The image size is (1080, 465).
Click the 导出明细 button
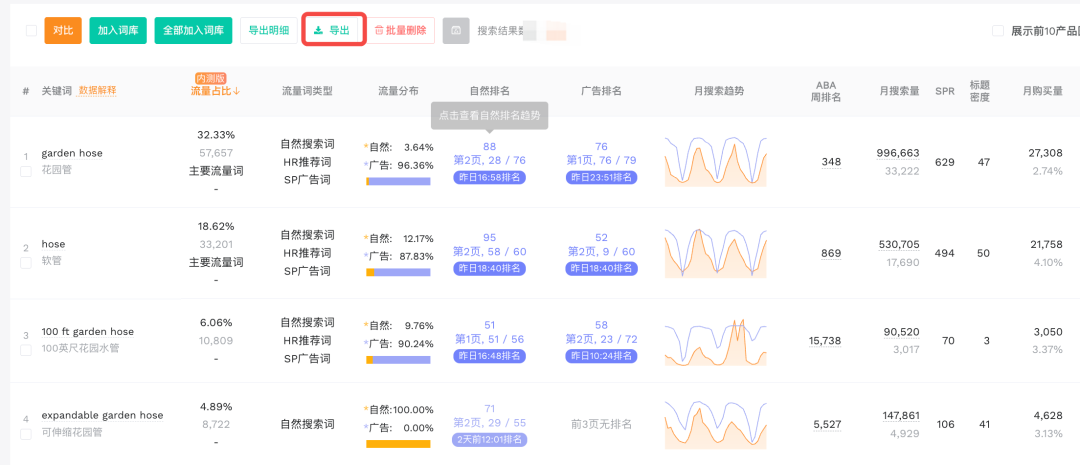(x=269, y=30)
